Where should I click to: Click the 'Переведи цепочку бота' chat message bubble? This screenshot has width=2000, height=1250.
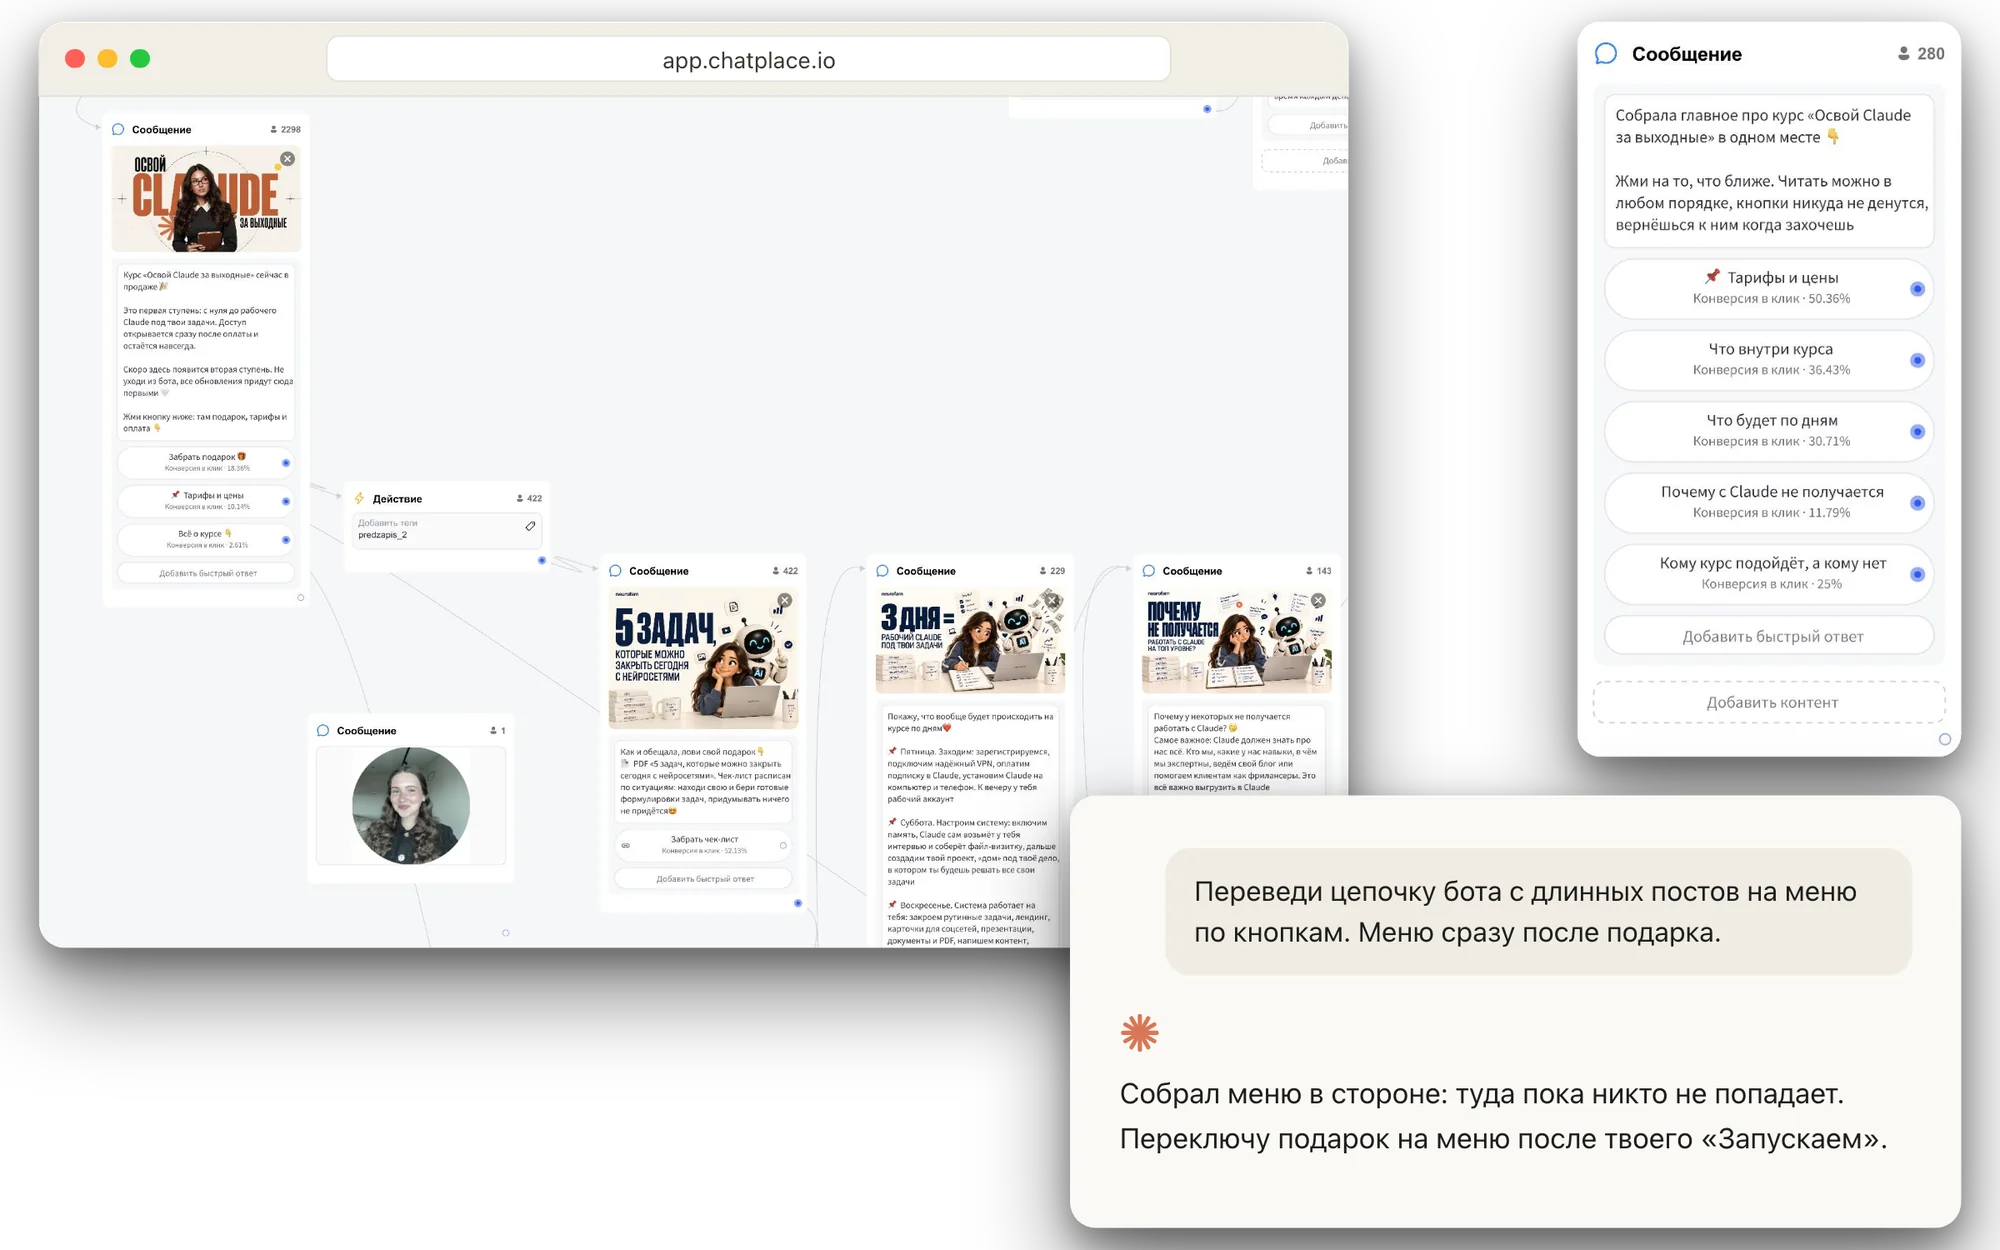[x=1538, y=912]
